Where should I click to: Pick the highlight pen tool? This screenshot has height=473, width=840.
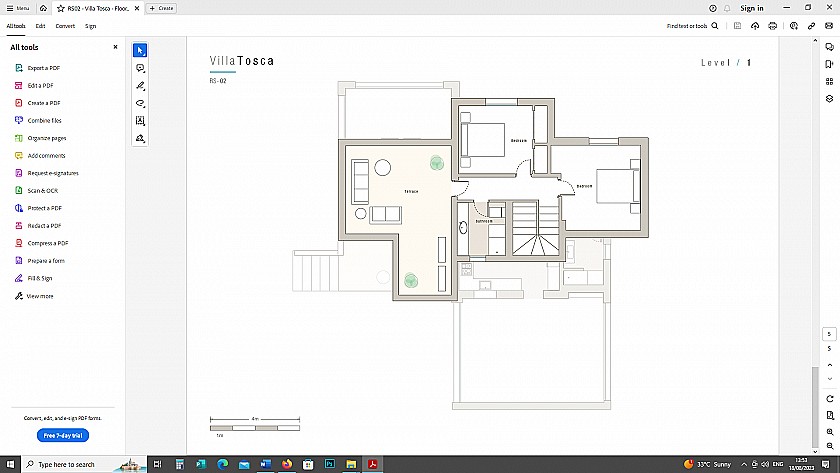[140, 86]
